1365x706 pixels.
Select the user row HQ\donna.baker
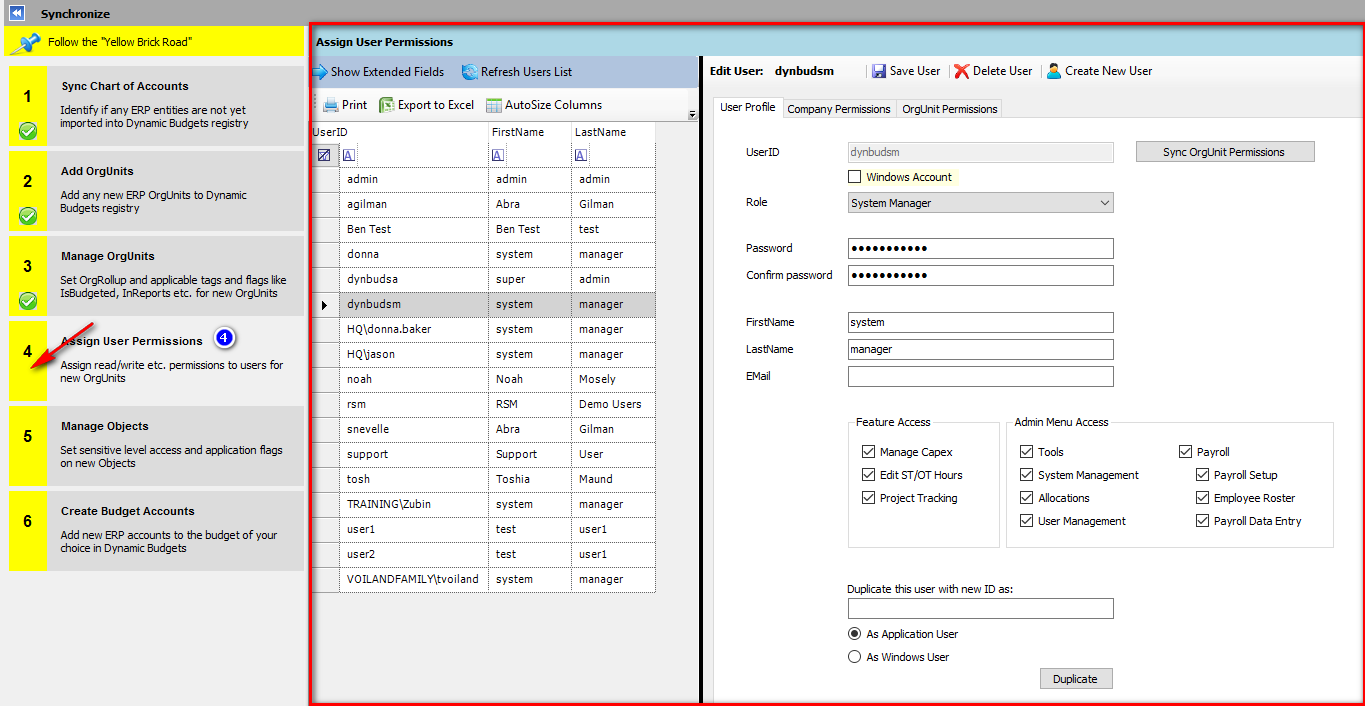484,329
